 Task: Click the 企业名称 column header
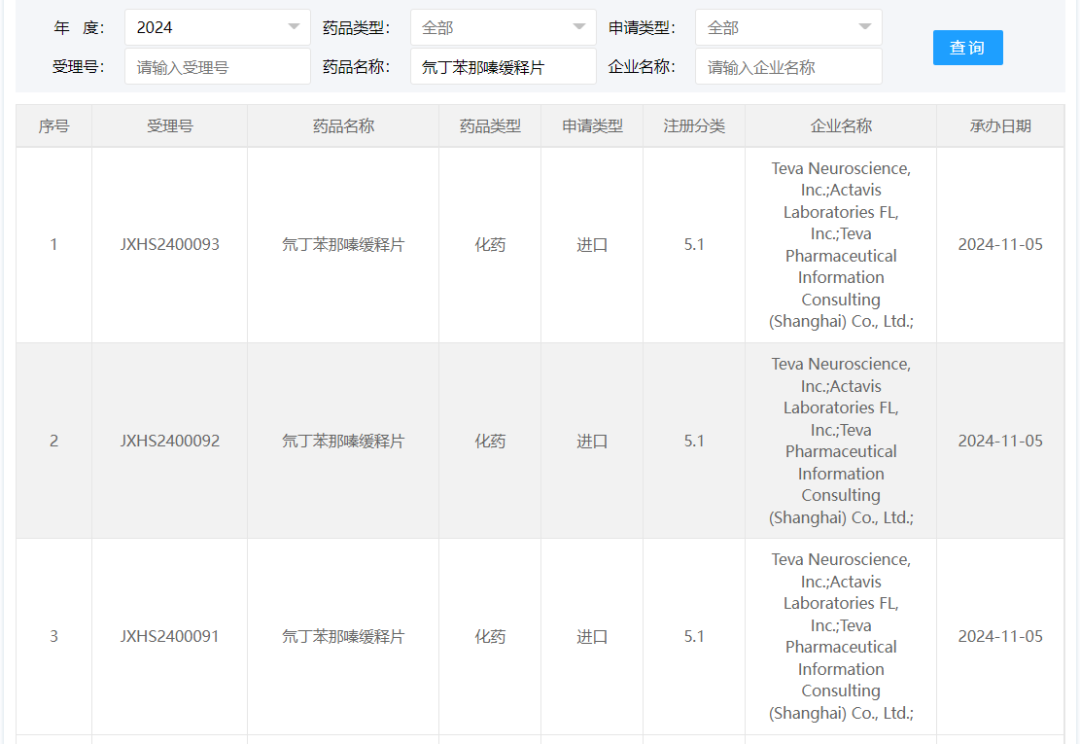pyautogui.click(x=840, y=126)
